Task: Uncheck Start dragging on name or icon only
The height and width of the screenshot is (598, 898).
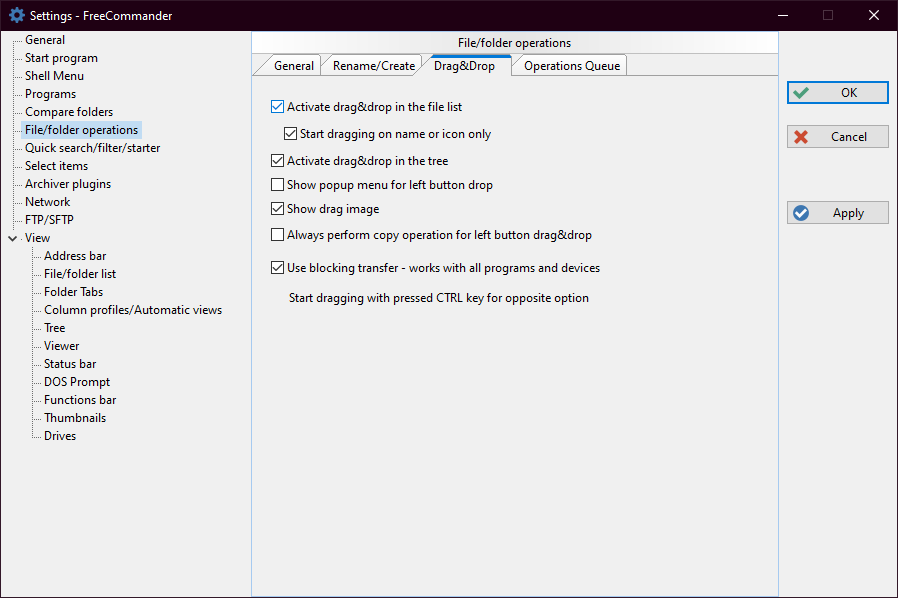Action: (291, 134)
